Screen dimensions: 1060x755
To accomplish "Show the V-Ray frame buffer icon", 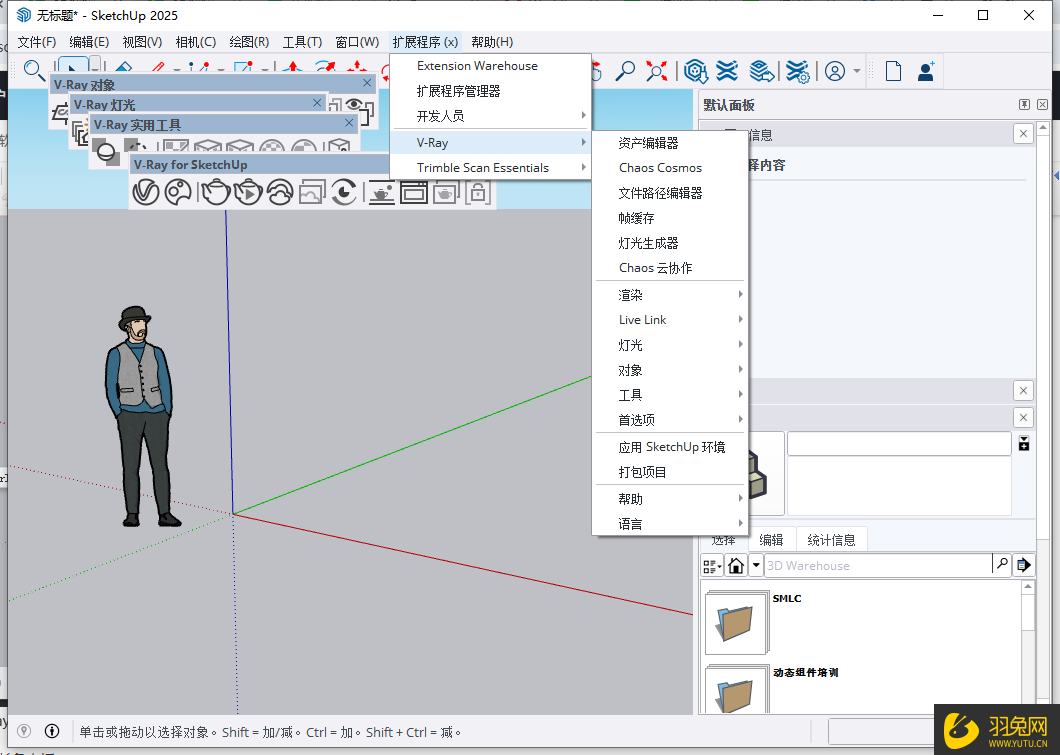I will coord(312,192).
